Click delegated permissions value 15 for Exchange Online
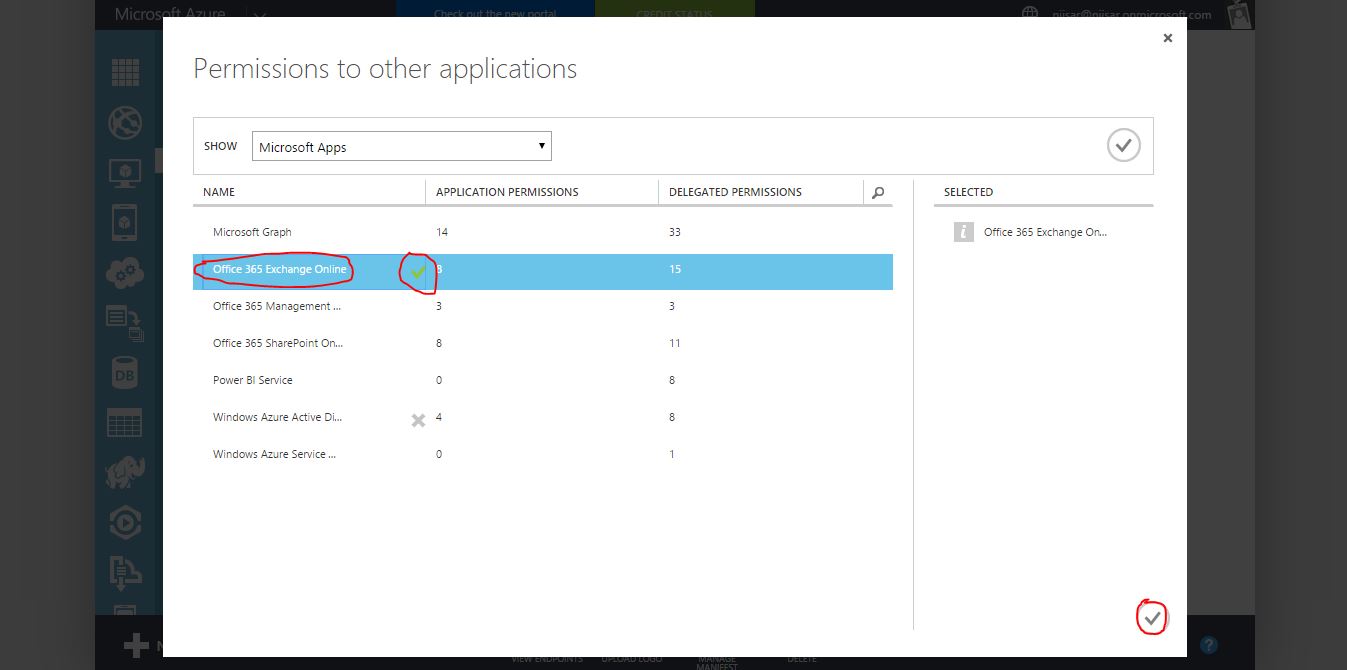Screen dimensions: 1347x670 coord(675,269)
